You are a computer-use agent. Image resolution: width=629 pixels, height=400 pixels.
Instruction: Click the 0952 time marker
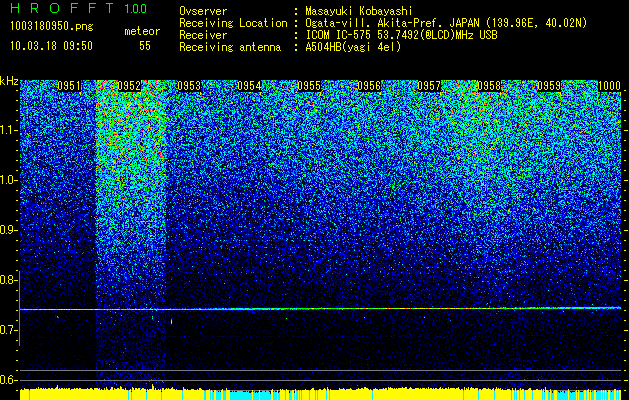[x=129, y=86]
